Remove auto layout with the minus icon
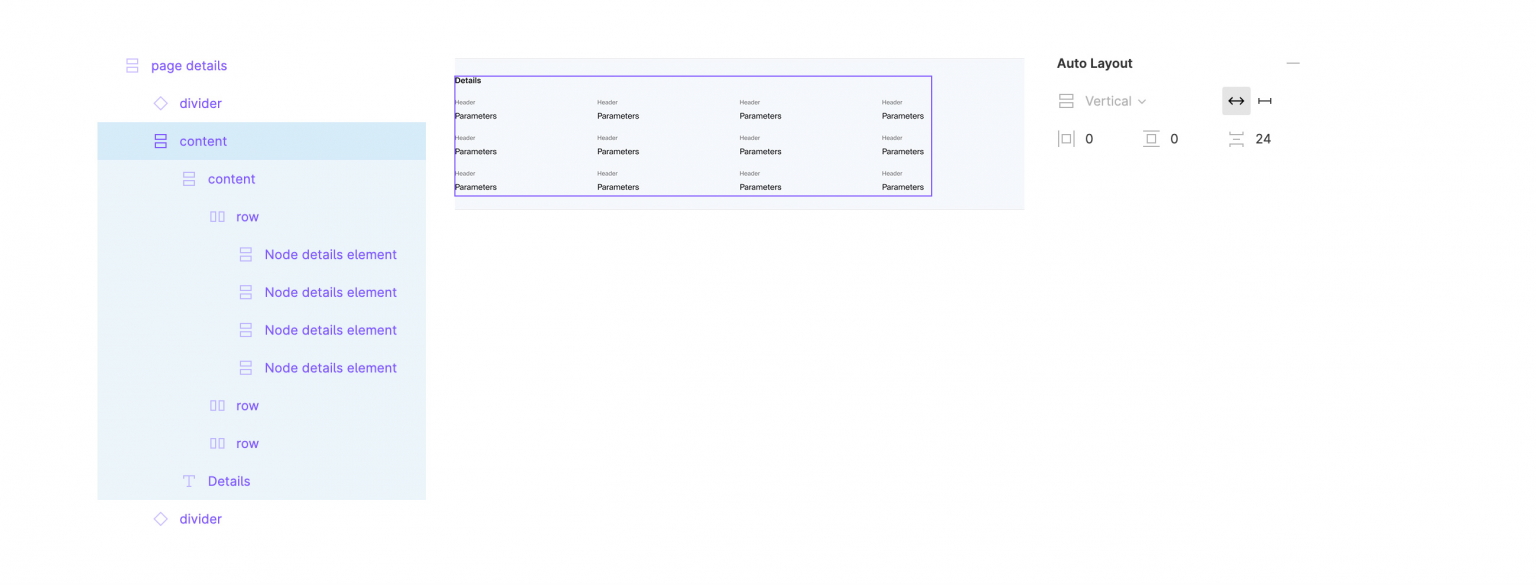This screenshot has width=1536, height=585. coord(1293,63)
